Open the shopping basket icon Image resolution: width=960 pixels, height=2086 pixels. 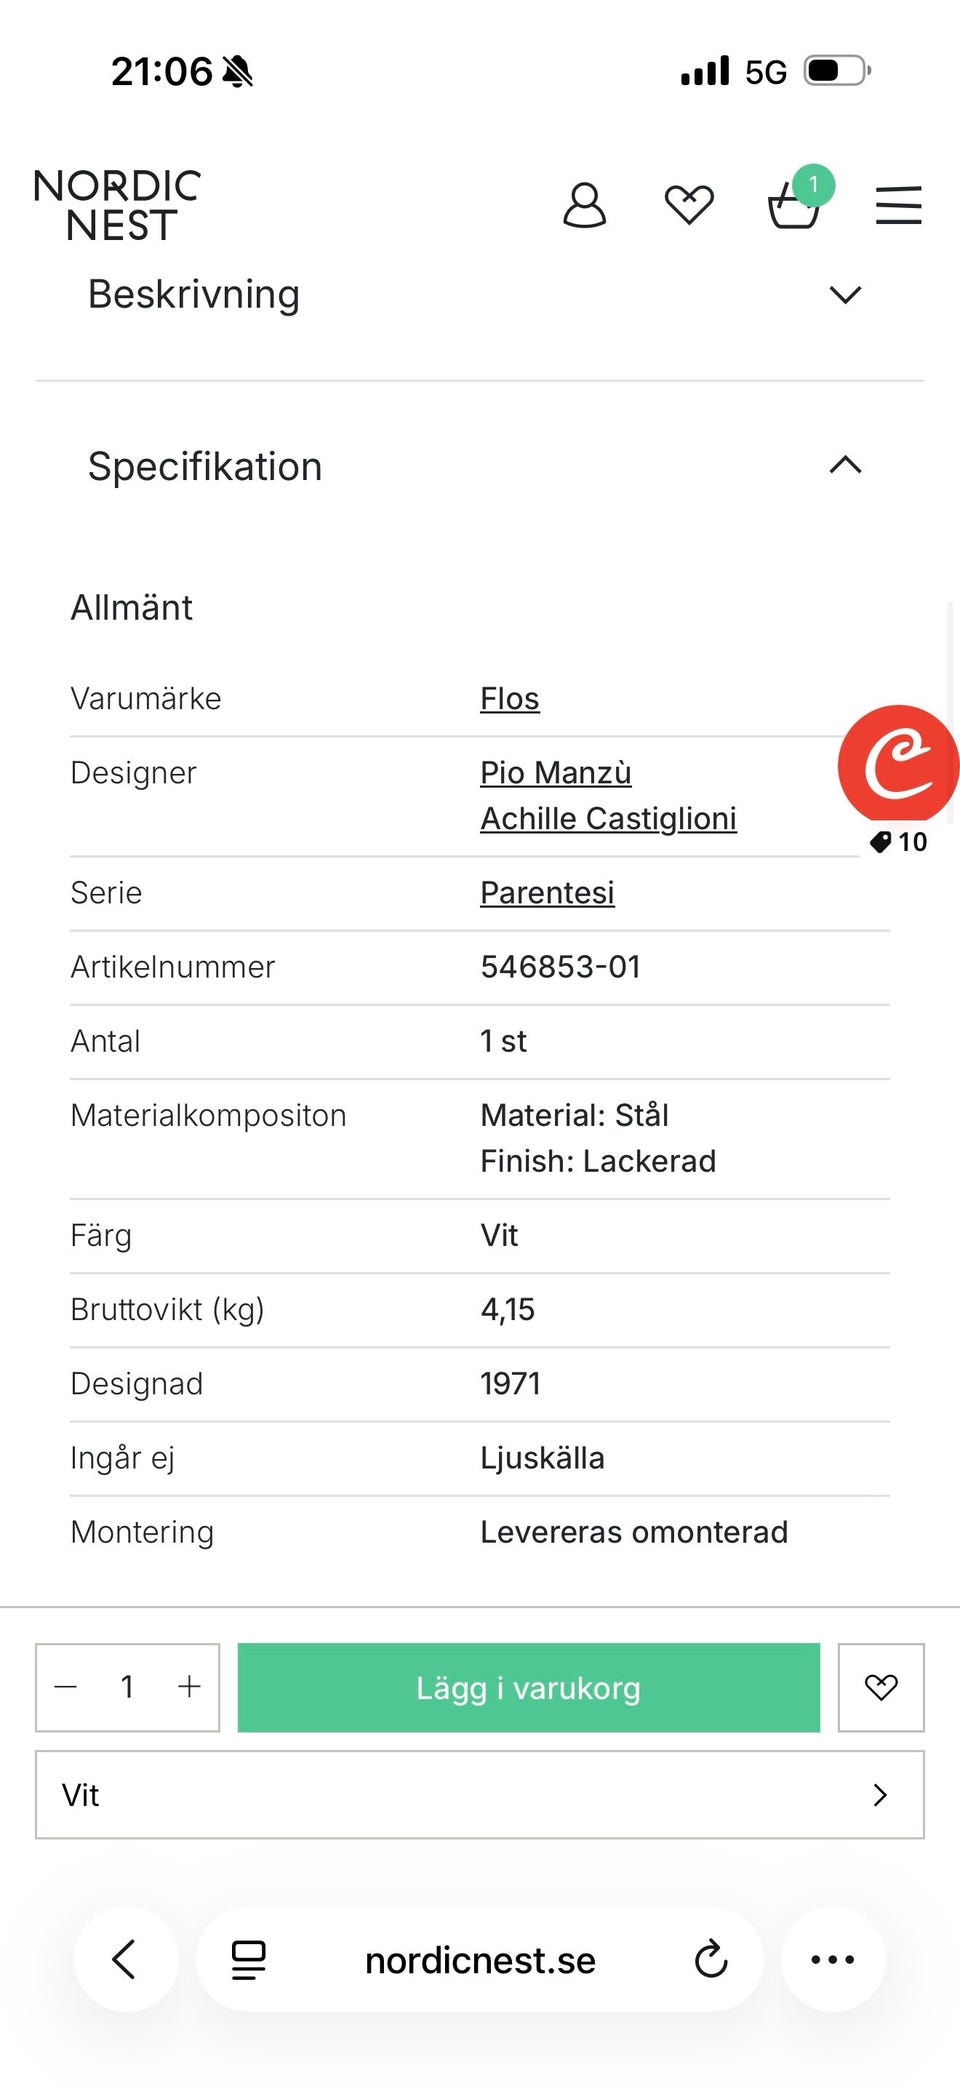[794, 206]
